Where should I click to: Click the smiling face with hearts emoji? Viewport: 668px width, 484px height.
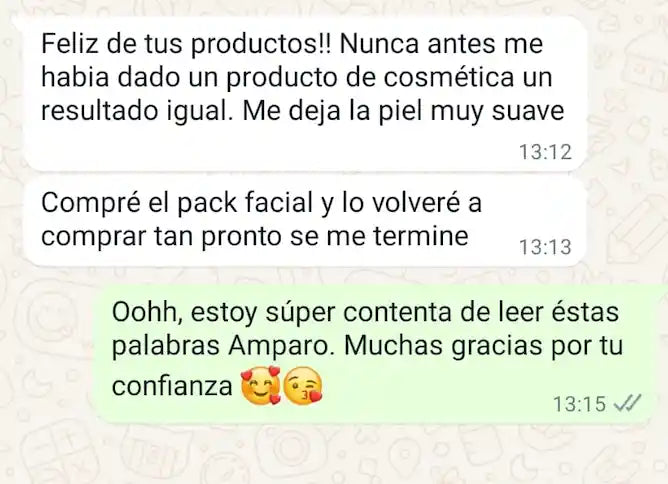[x=261, y=386]
